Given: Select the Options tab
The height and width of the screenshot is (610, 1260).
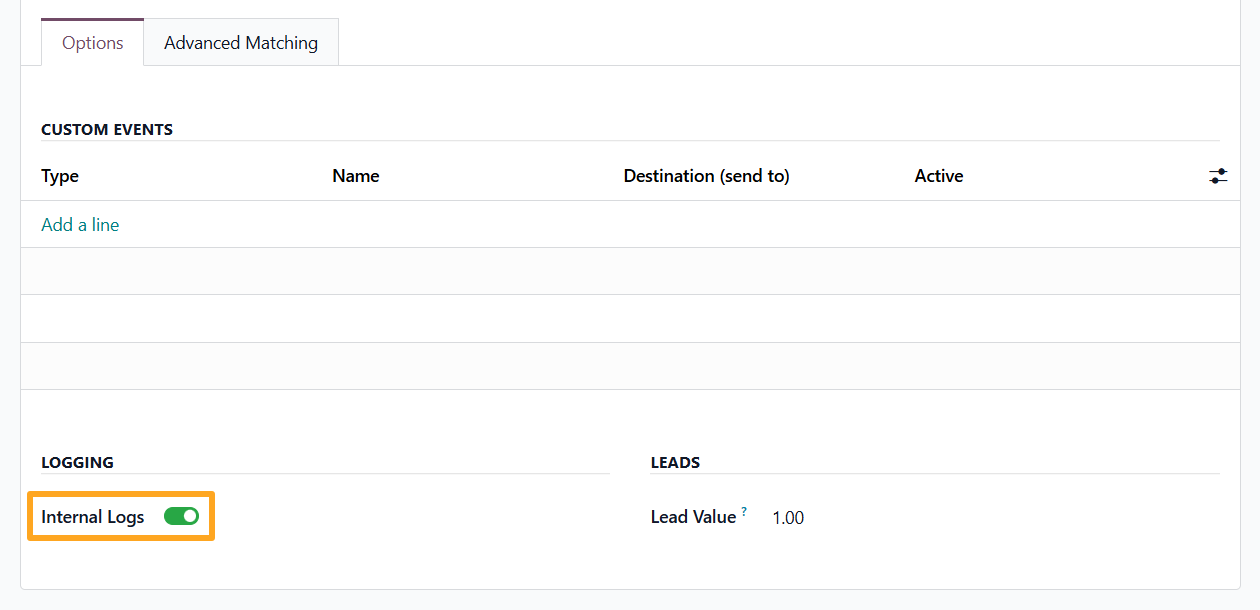Looking at the screenshot, I should 93,43.
